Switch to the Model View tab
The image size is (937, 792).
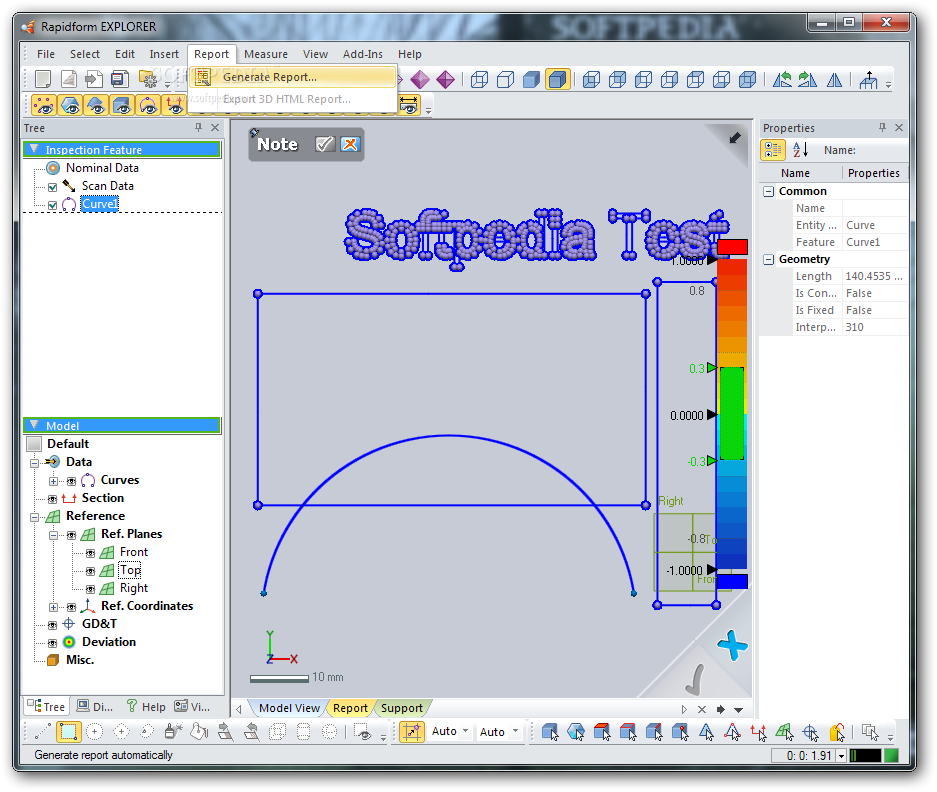(x=289, y=708)
